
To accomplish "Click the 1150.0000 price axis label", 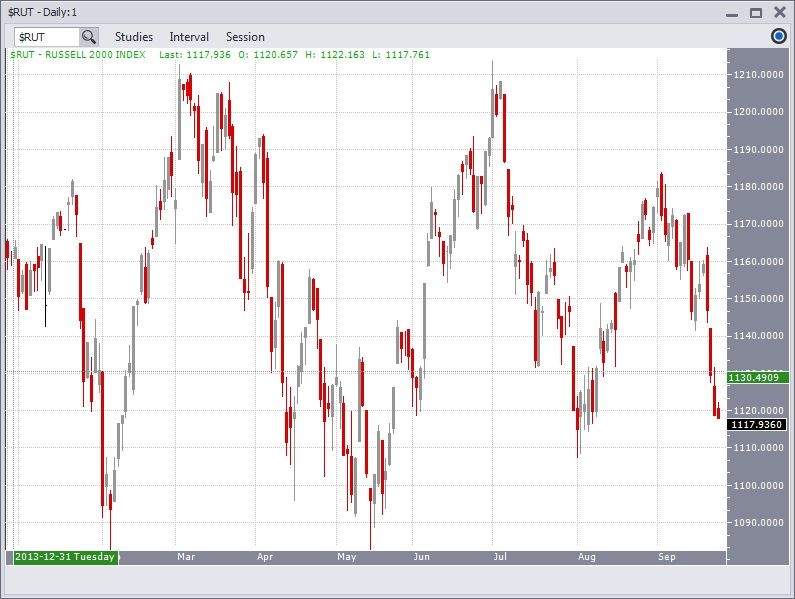I will coord(758,299).
